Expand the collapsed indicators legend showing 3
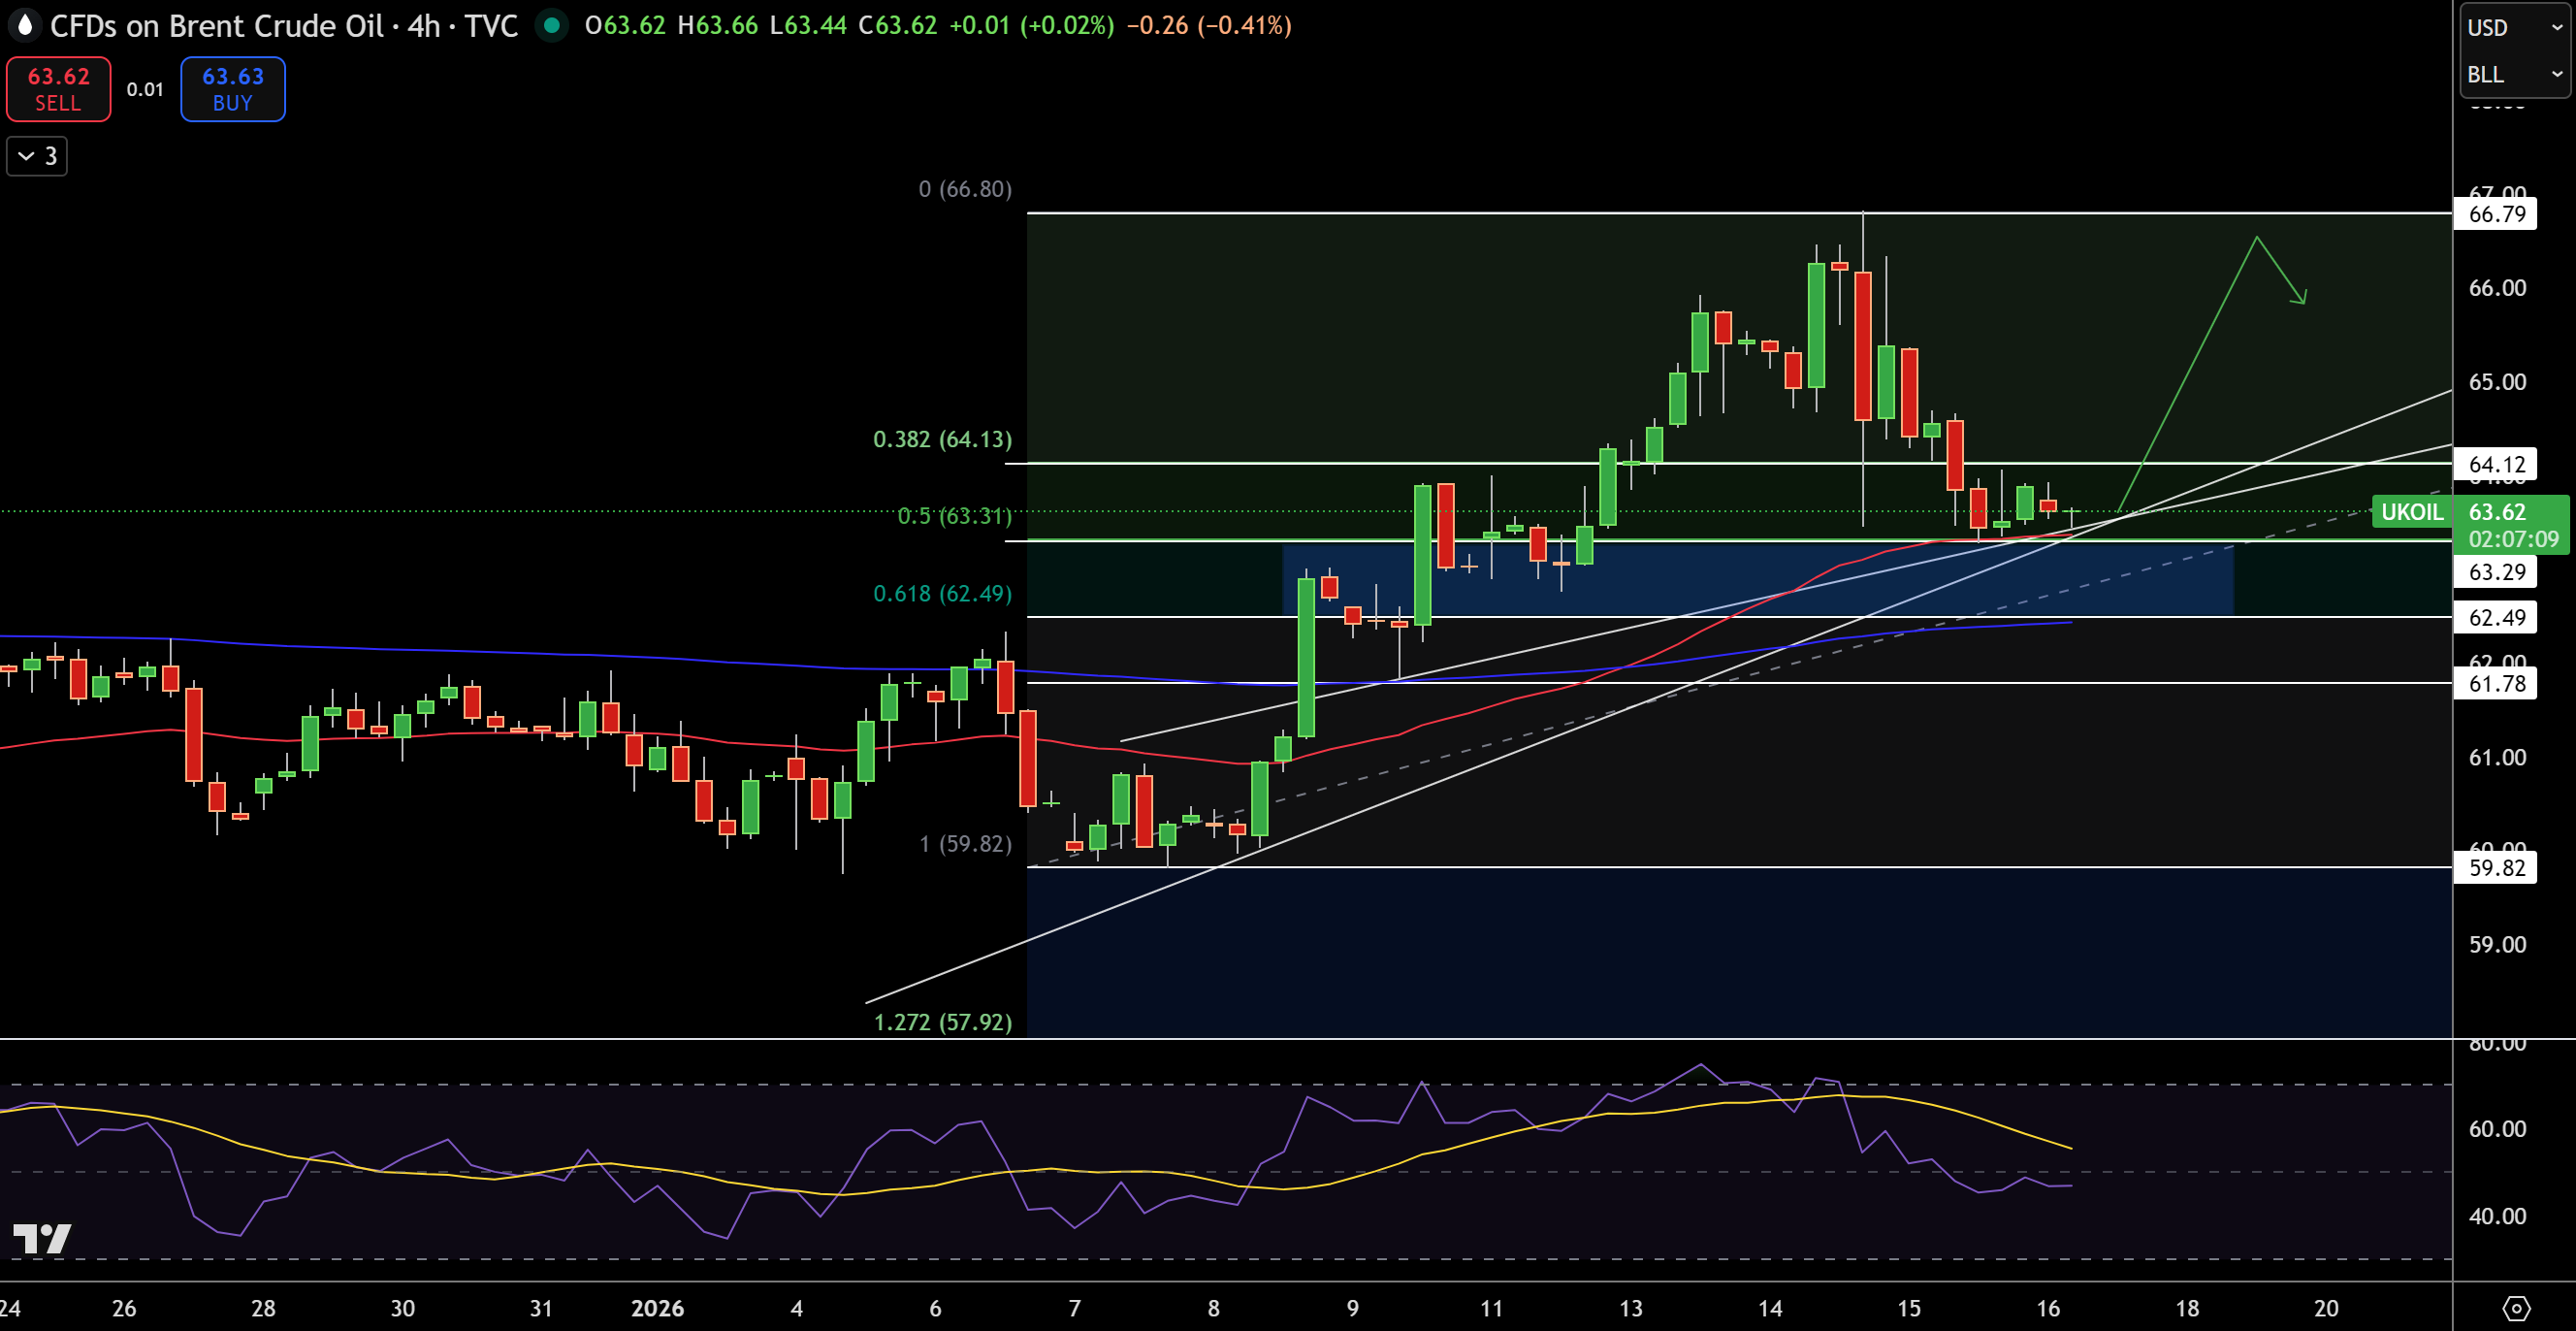The height and width of the screenshot is (1331, 2576). [x=37, y=156]
